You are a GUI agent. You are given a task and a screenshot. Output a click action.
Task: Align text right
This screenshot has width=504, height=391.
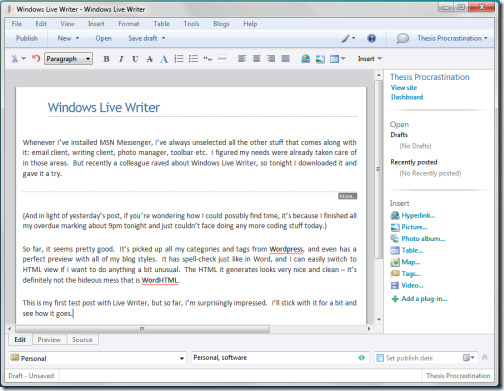pyautogui.click(x=271, y=59)
